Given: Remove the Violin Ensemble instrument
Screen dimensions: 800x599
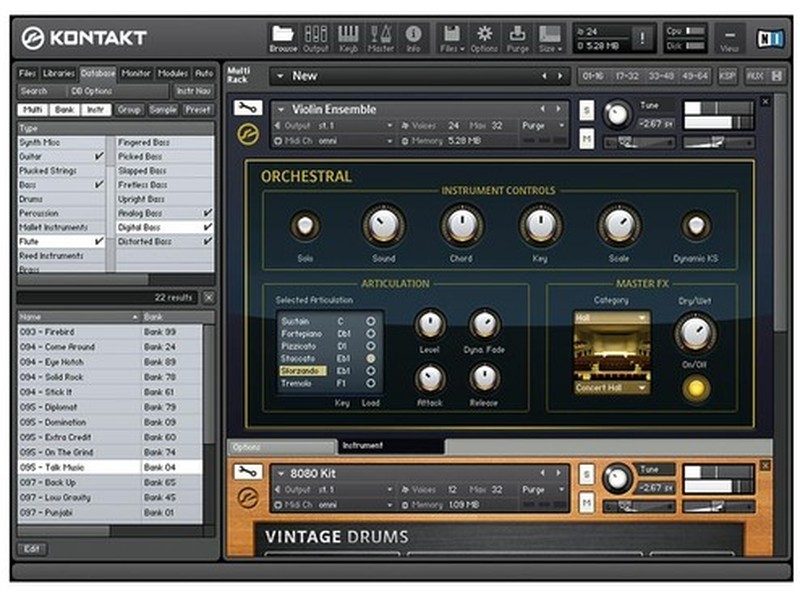Looking at the screenshot, I should point(765,102).
